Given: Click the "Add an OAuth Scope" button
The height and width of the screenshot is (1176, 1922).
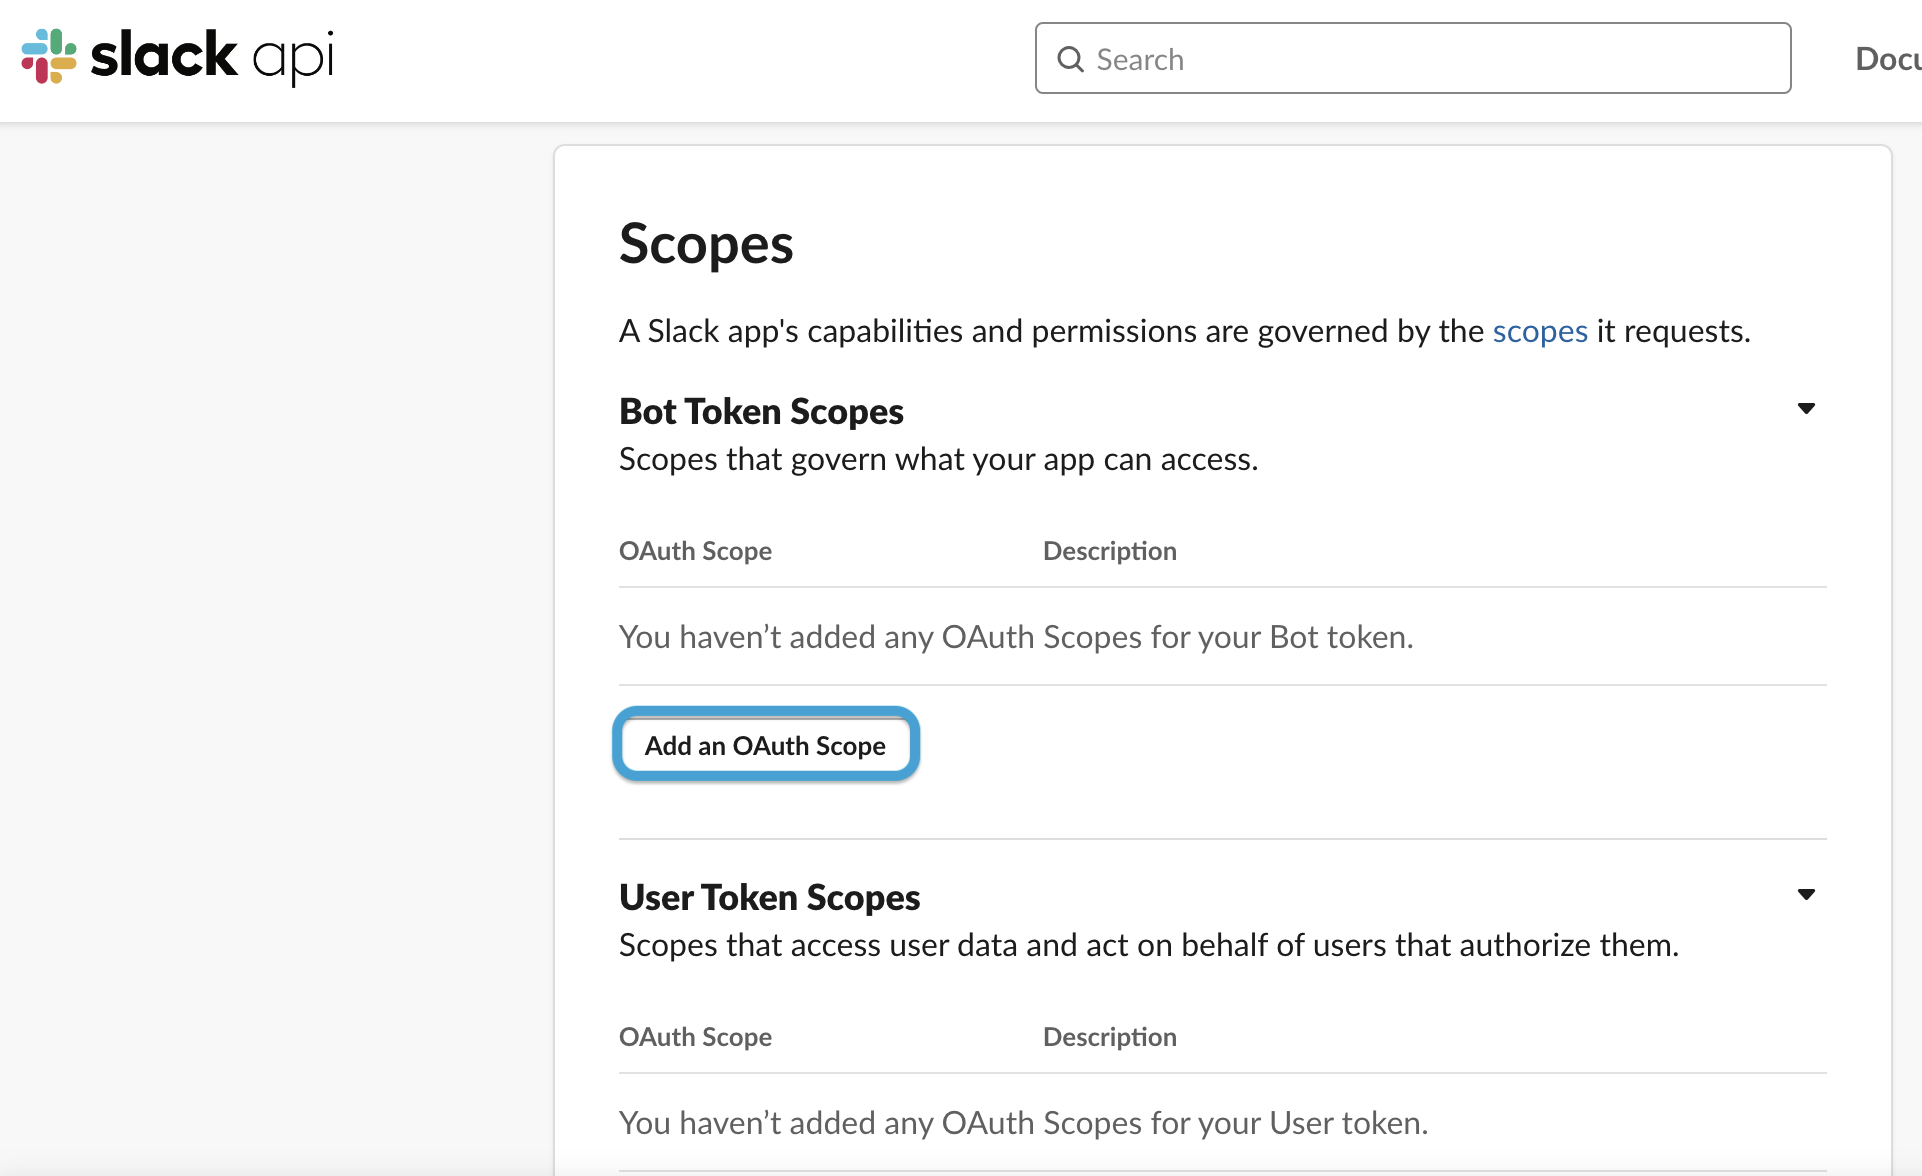Looking at the screenshot, I should tap(766, 745).
